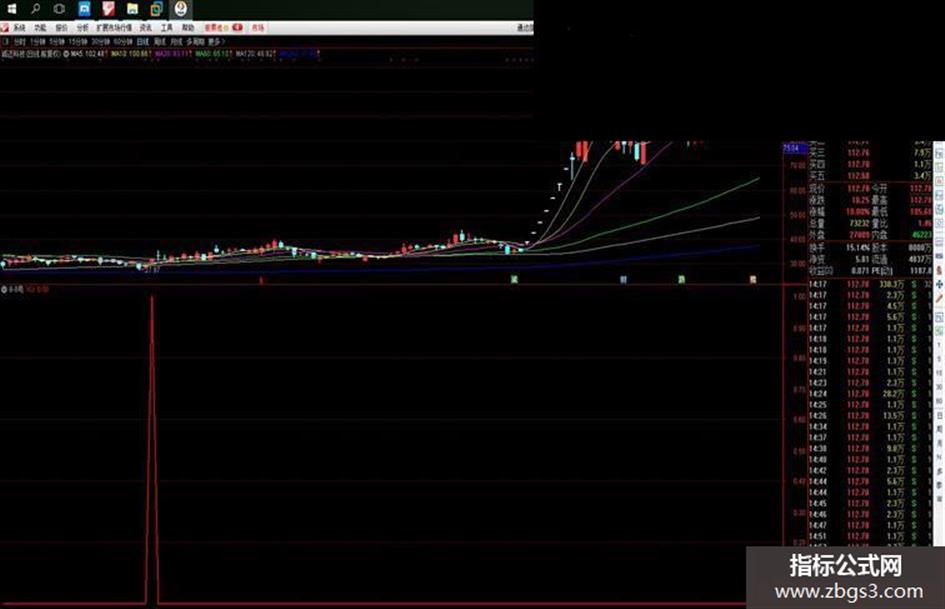Open the 分析 menu
Viewport: 945px width, 609px height.
[x=83, y=28]
